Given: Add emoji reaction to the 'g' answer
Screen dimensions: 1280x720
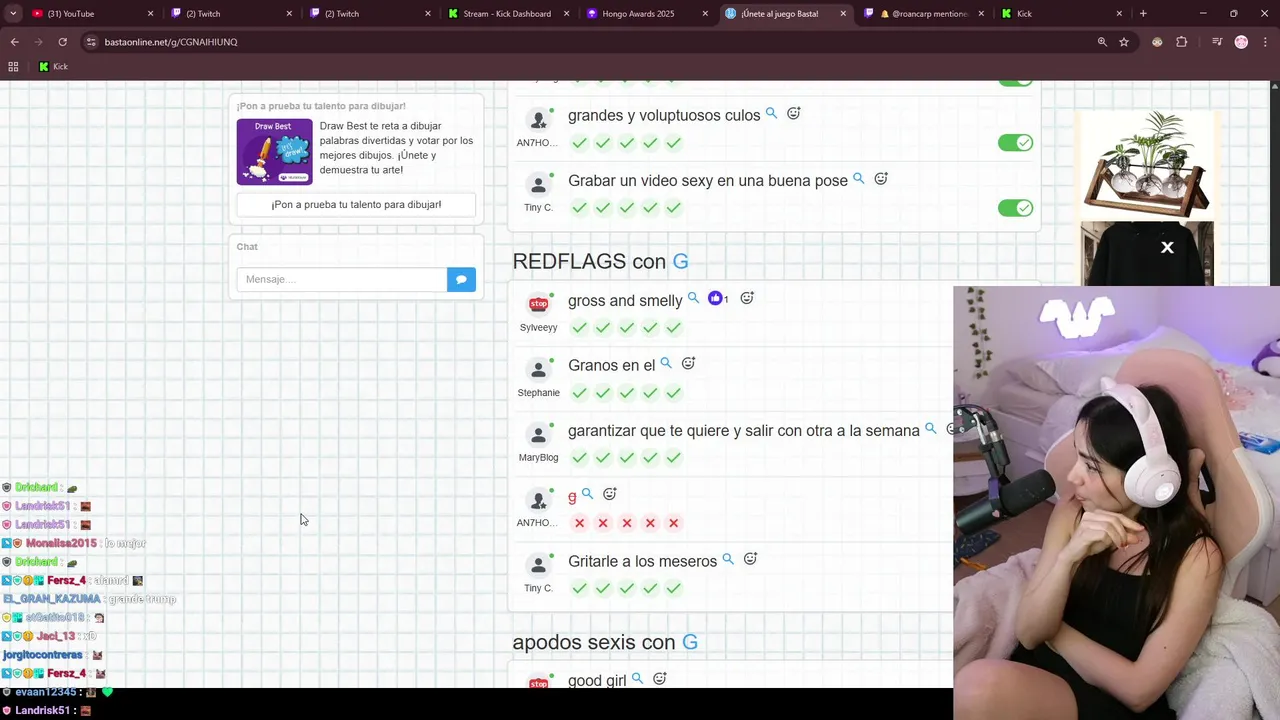Looking at the screenshot, I should coord(610,494).
